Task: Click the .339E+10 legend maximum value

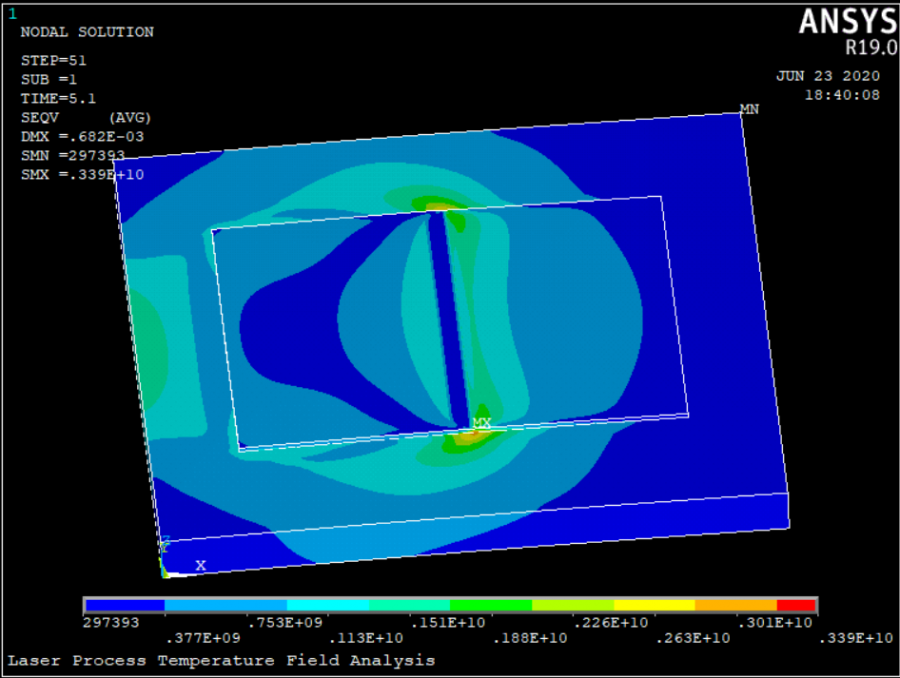Action: (857, 638)
